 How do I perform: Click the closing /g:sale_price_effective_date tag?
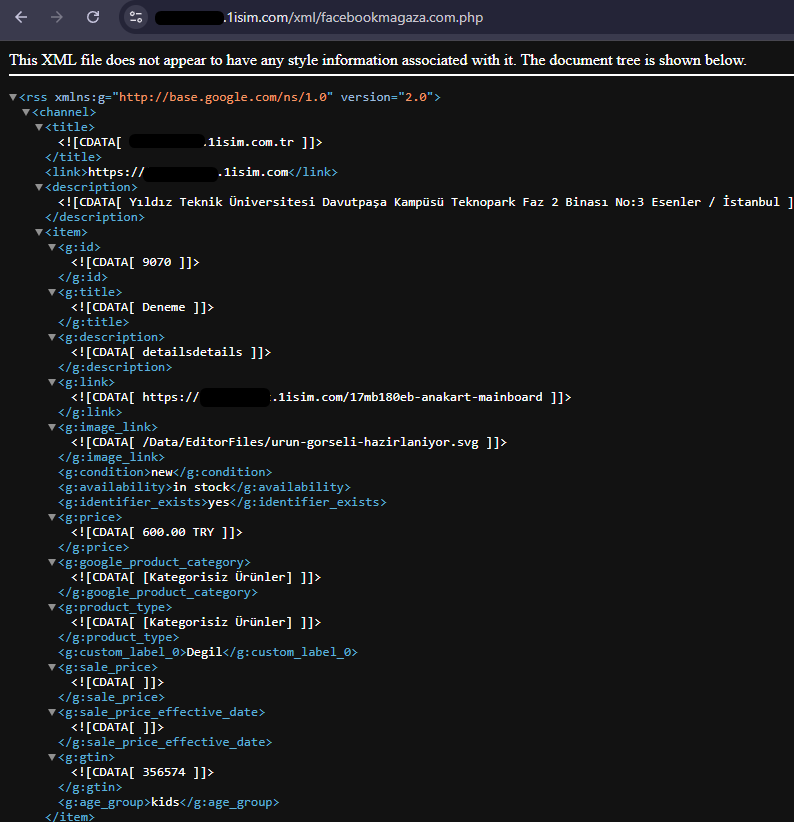(165, 742)
